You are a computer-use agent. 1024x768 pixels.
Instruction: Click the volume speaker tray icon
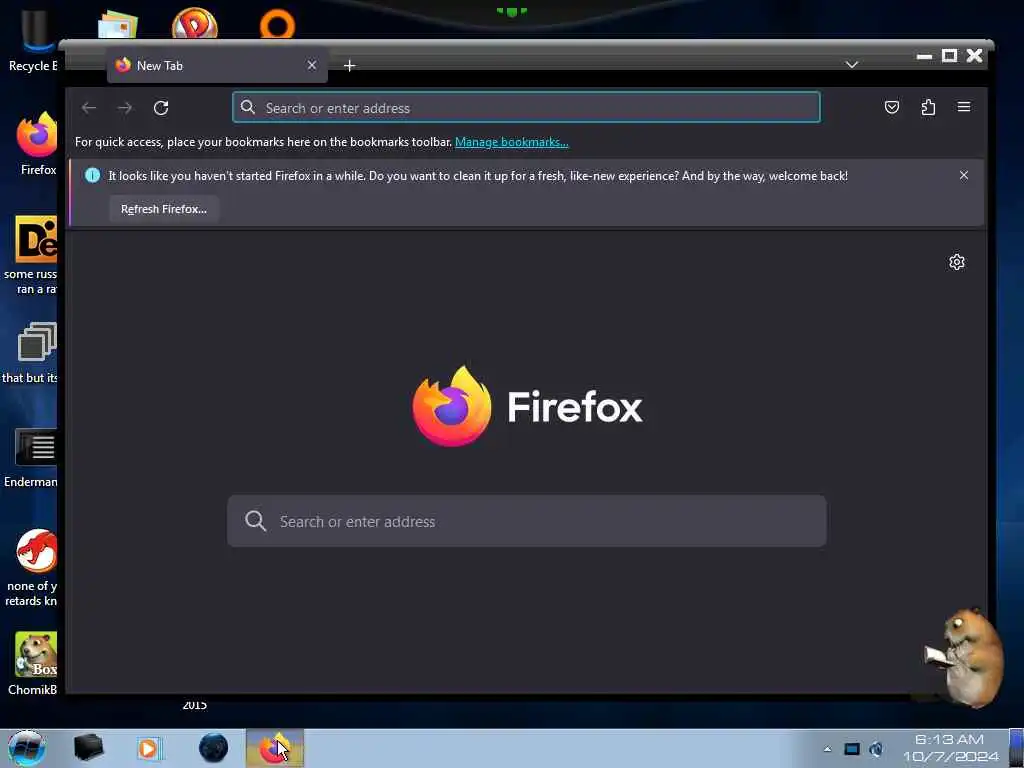[876, 749]
